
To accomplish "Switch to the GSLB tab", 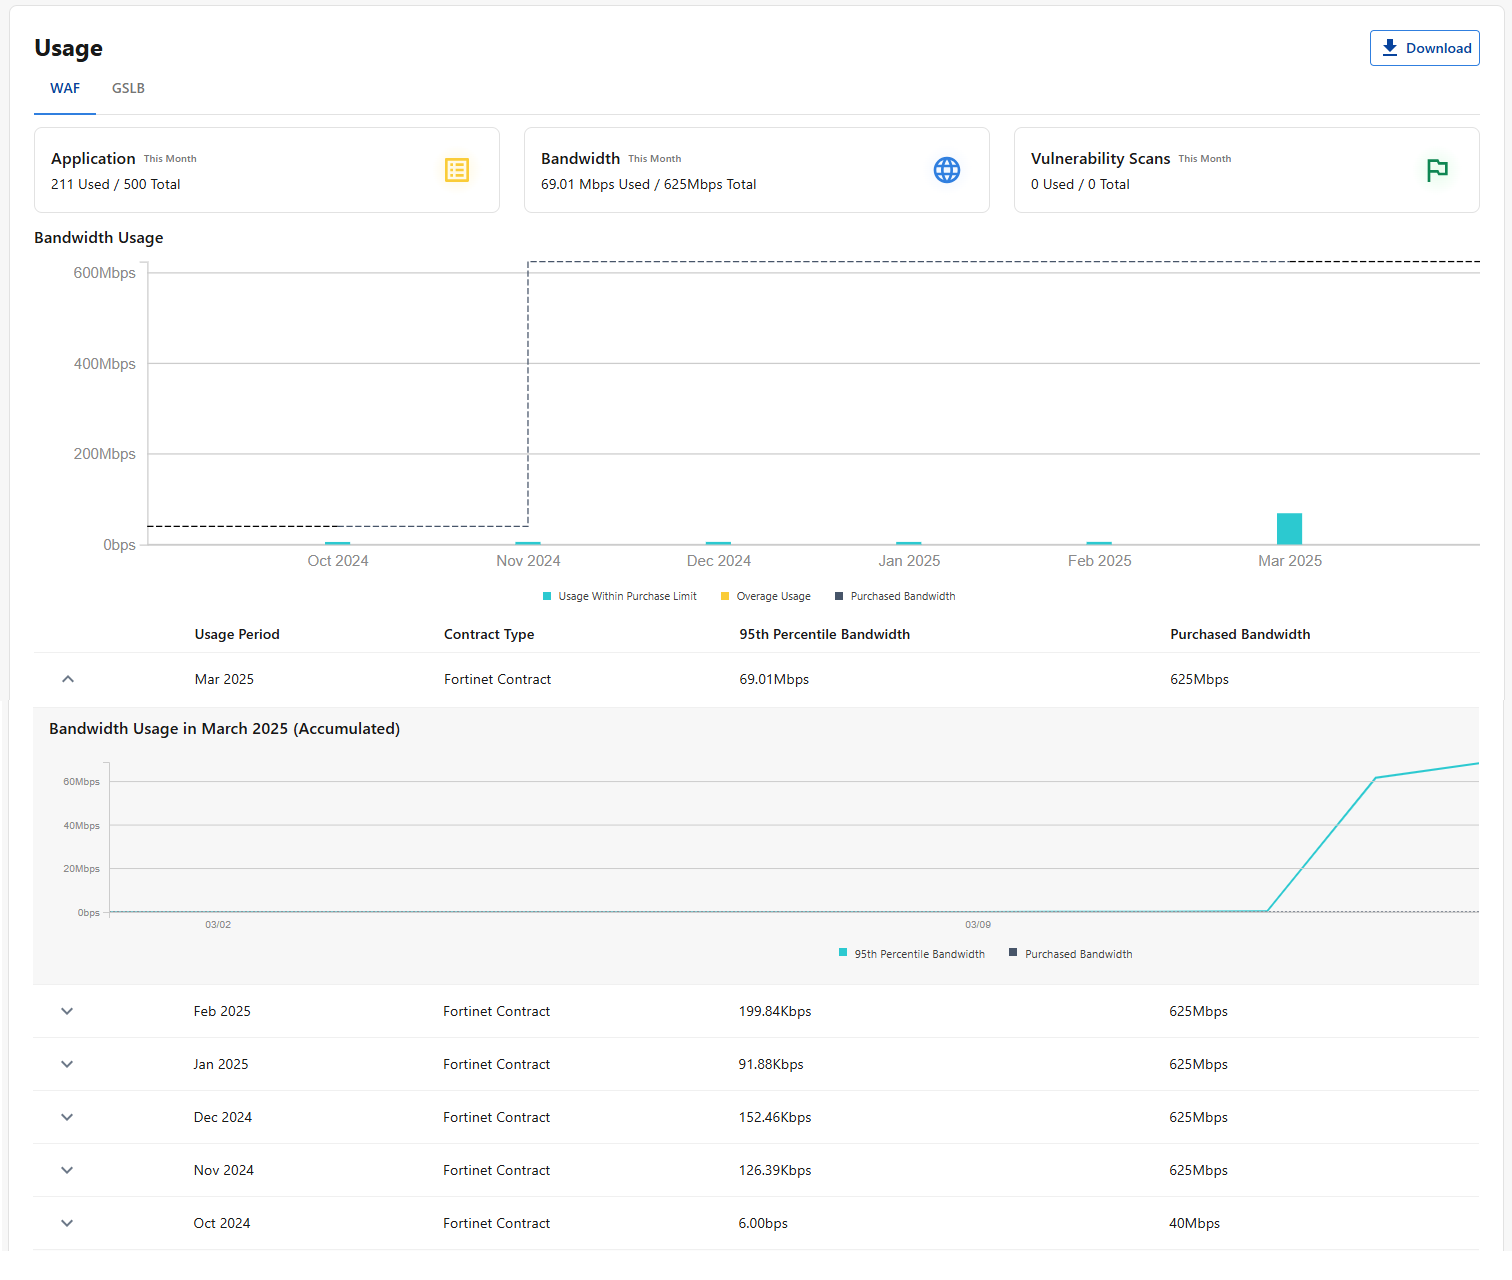I will pos(128,88).
